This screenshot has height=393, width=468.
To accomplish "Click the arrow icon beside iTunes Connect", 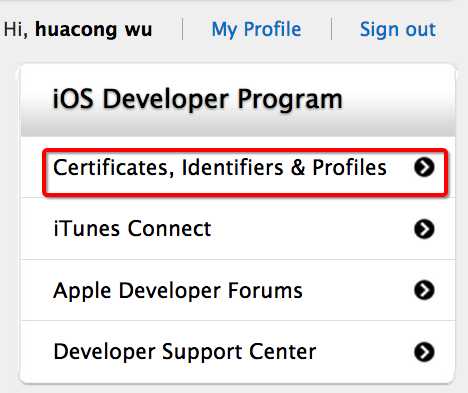I will 424,229.
